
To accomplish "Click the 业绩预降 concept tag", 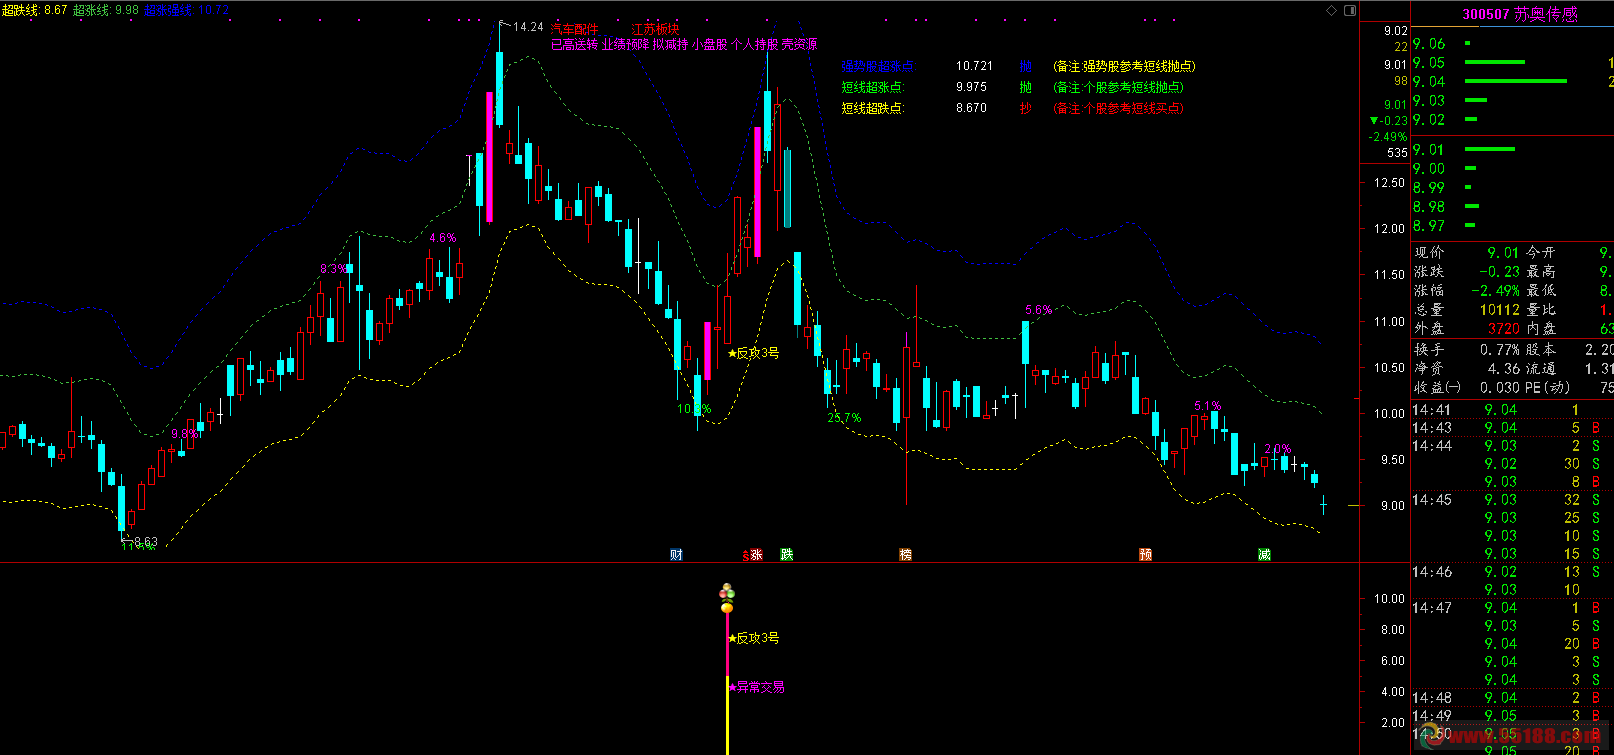I will click(x=625, y=44).
